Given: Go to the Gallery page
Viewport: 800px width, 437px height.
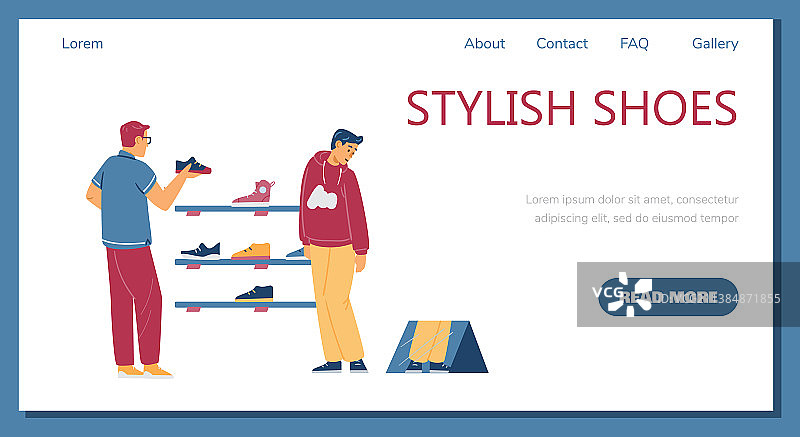Looking at the screenshot, I should pyautogui.click(x=715, y=44).
